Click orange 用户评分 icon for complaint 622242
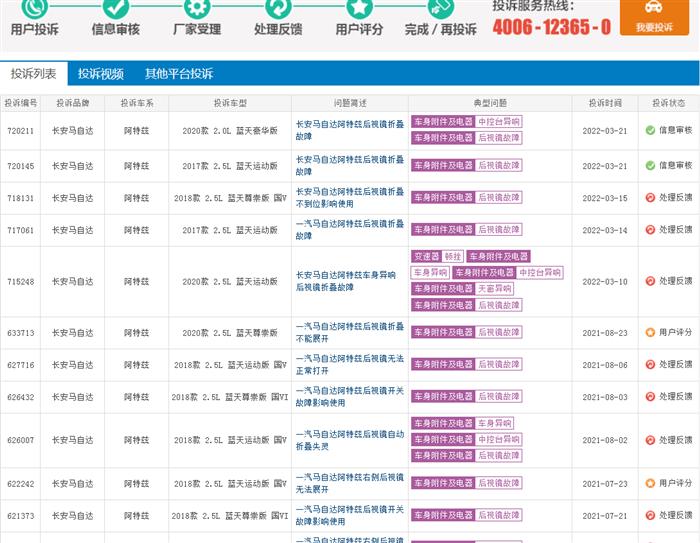 click(650, 483)
